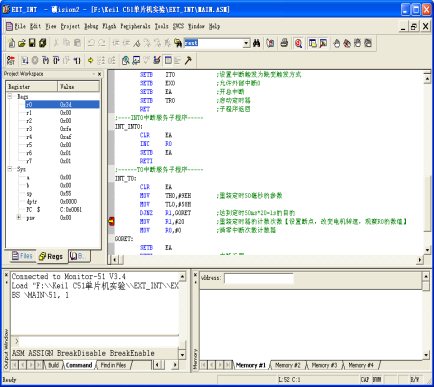Switch to the Memory #3 tab
434x387 pixels.
pos(324,365)
